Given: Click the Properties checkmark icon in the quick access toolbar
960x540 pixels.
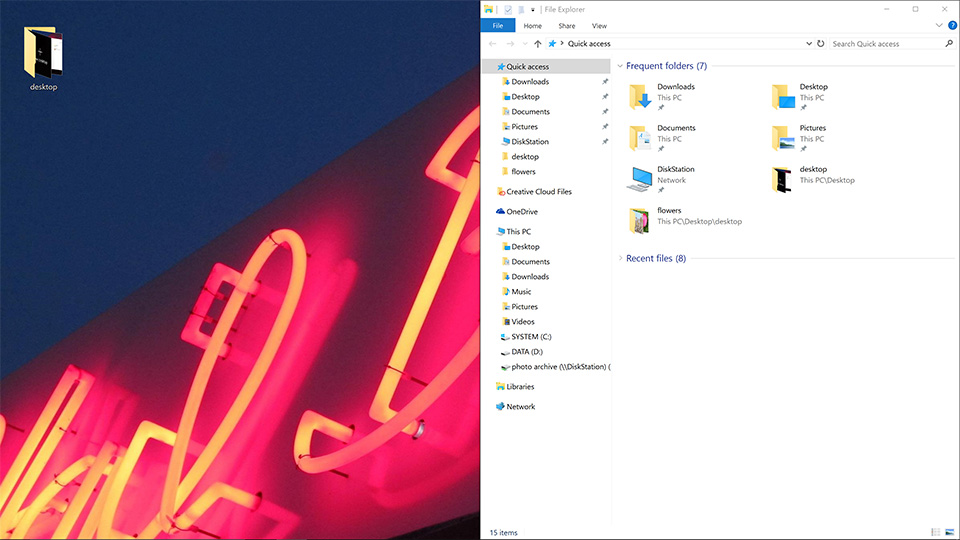Looking at the screenshot, I should (x=508, y=10).
